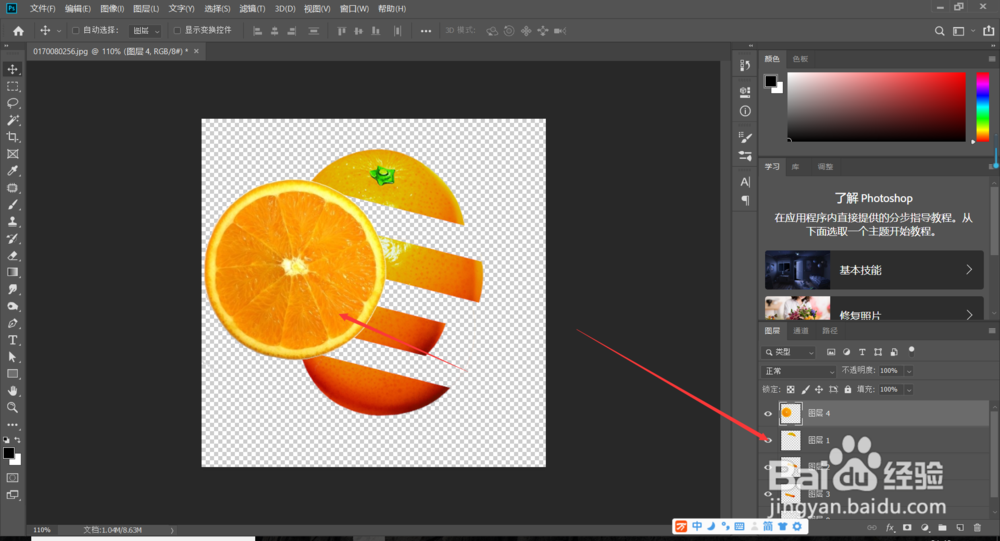Open the 正常 blend mode dropdown
Viewport: 1000px width, 541px height.
click(798, 371)
